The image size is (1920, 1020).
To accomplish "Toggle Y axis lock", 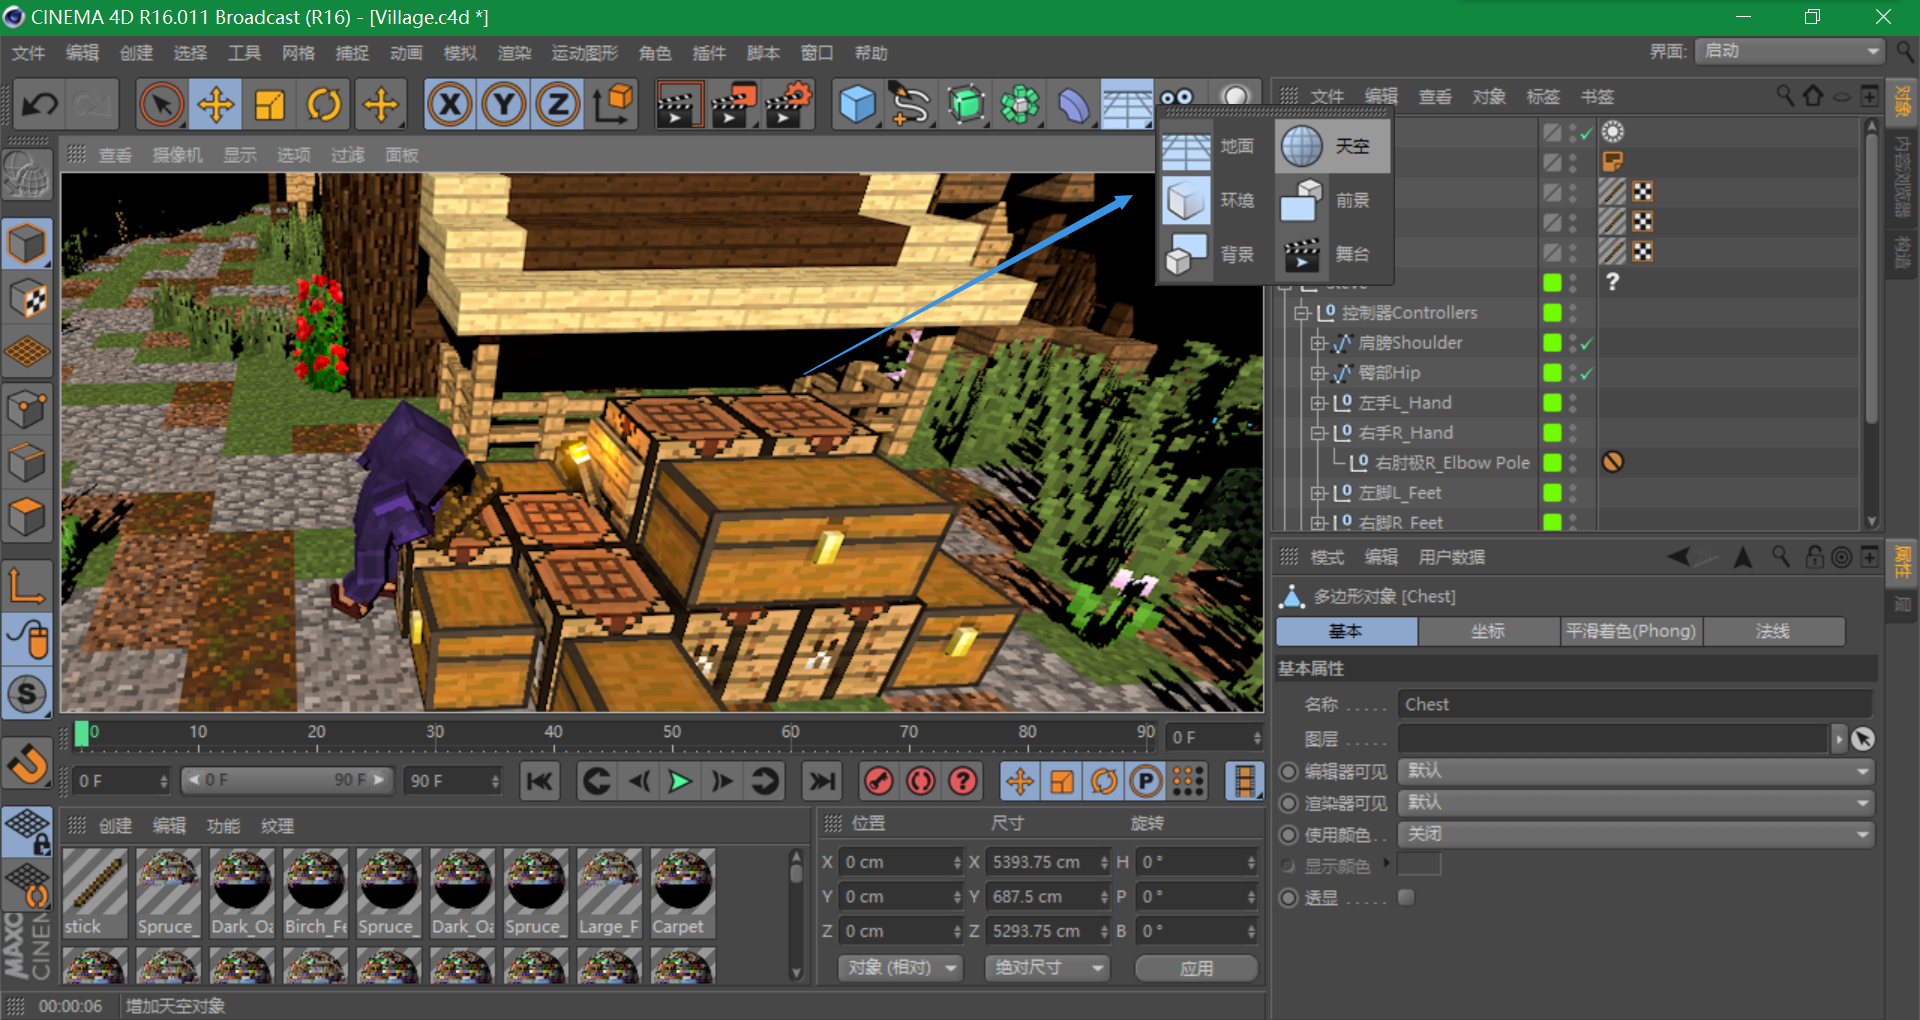I will coord(504,104).
